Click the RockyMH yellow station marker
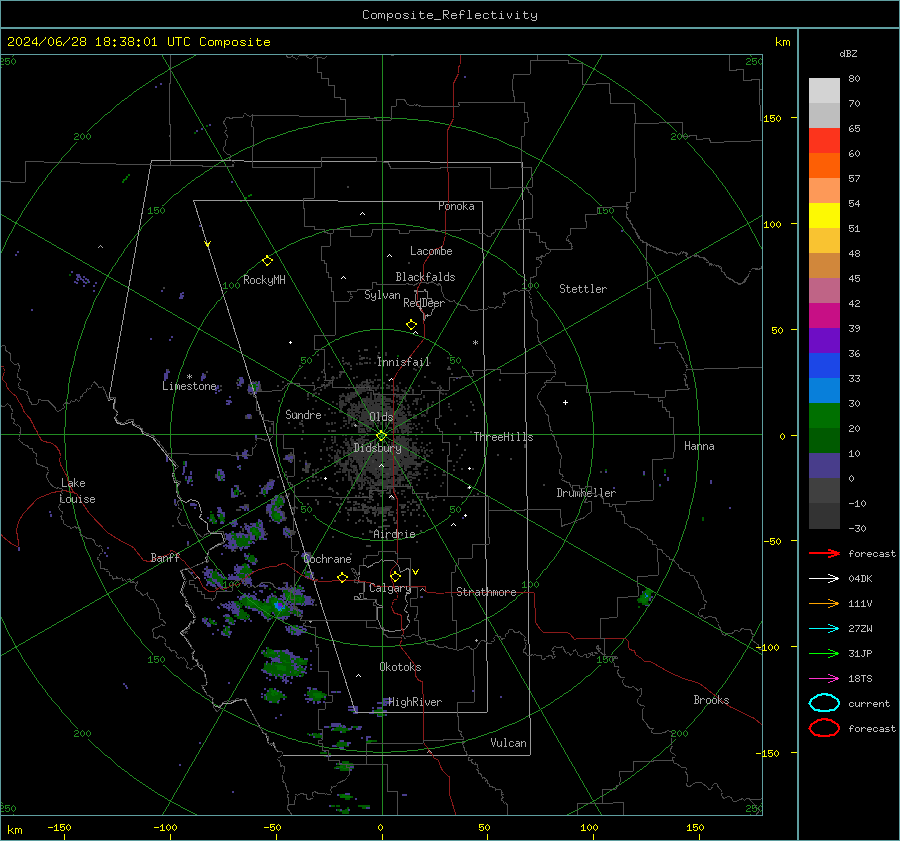Screen dimensions: 900x841 267,261
